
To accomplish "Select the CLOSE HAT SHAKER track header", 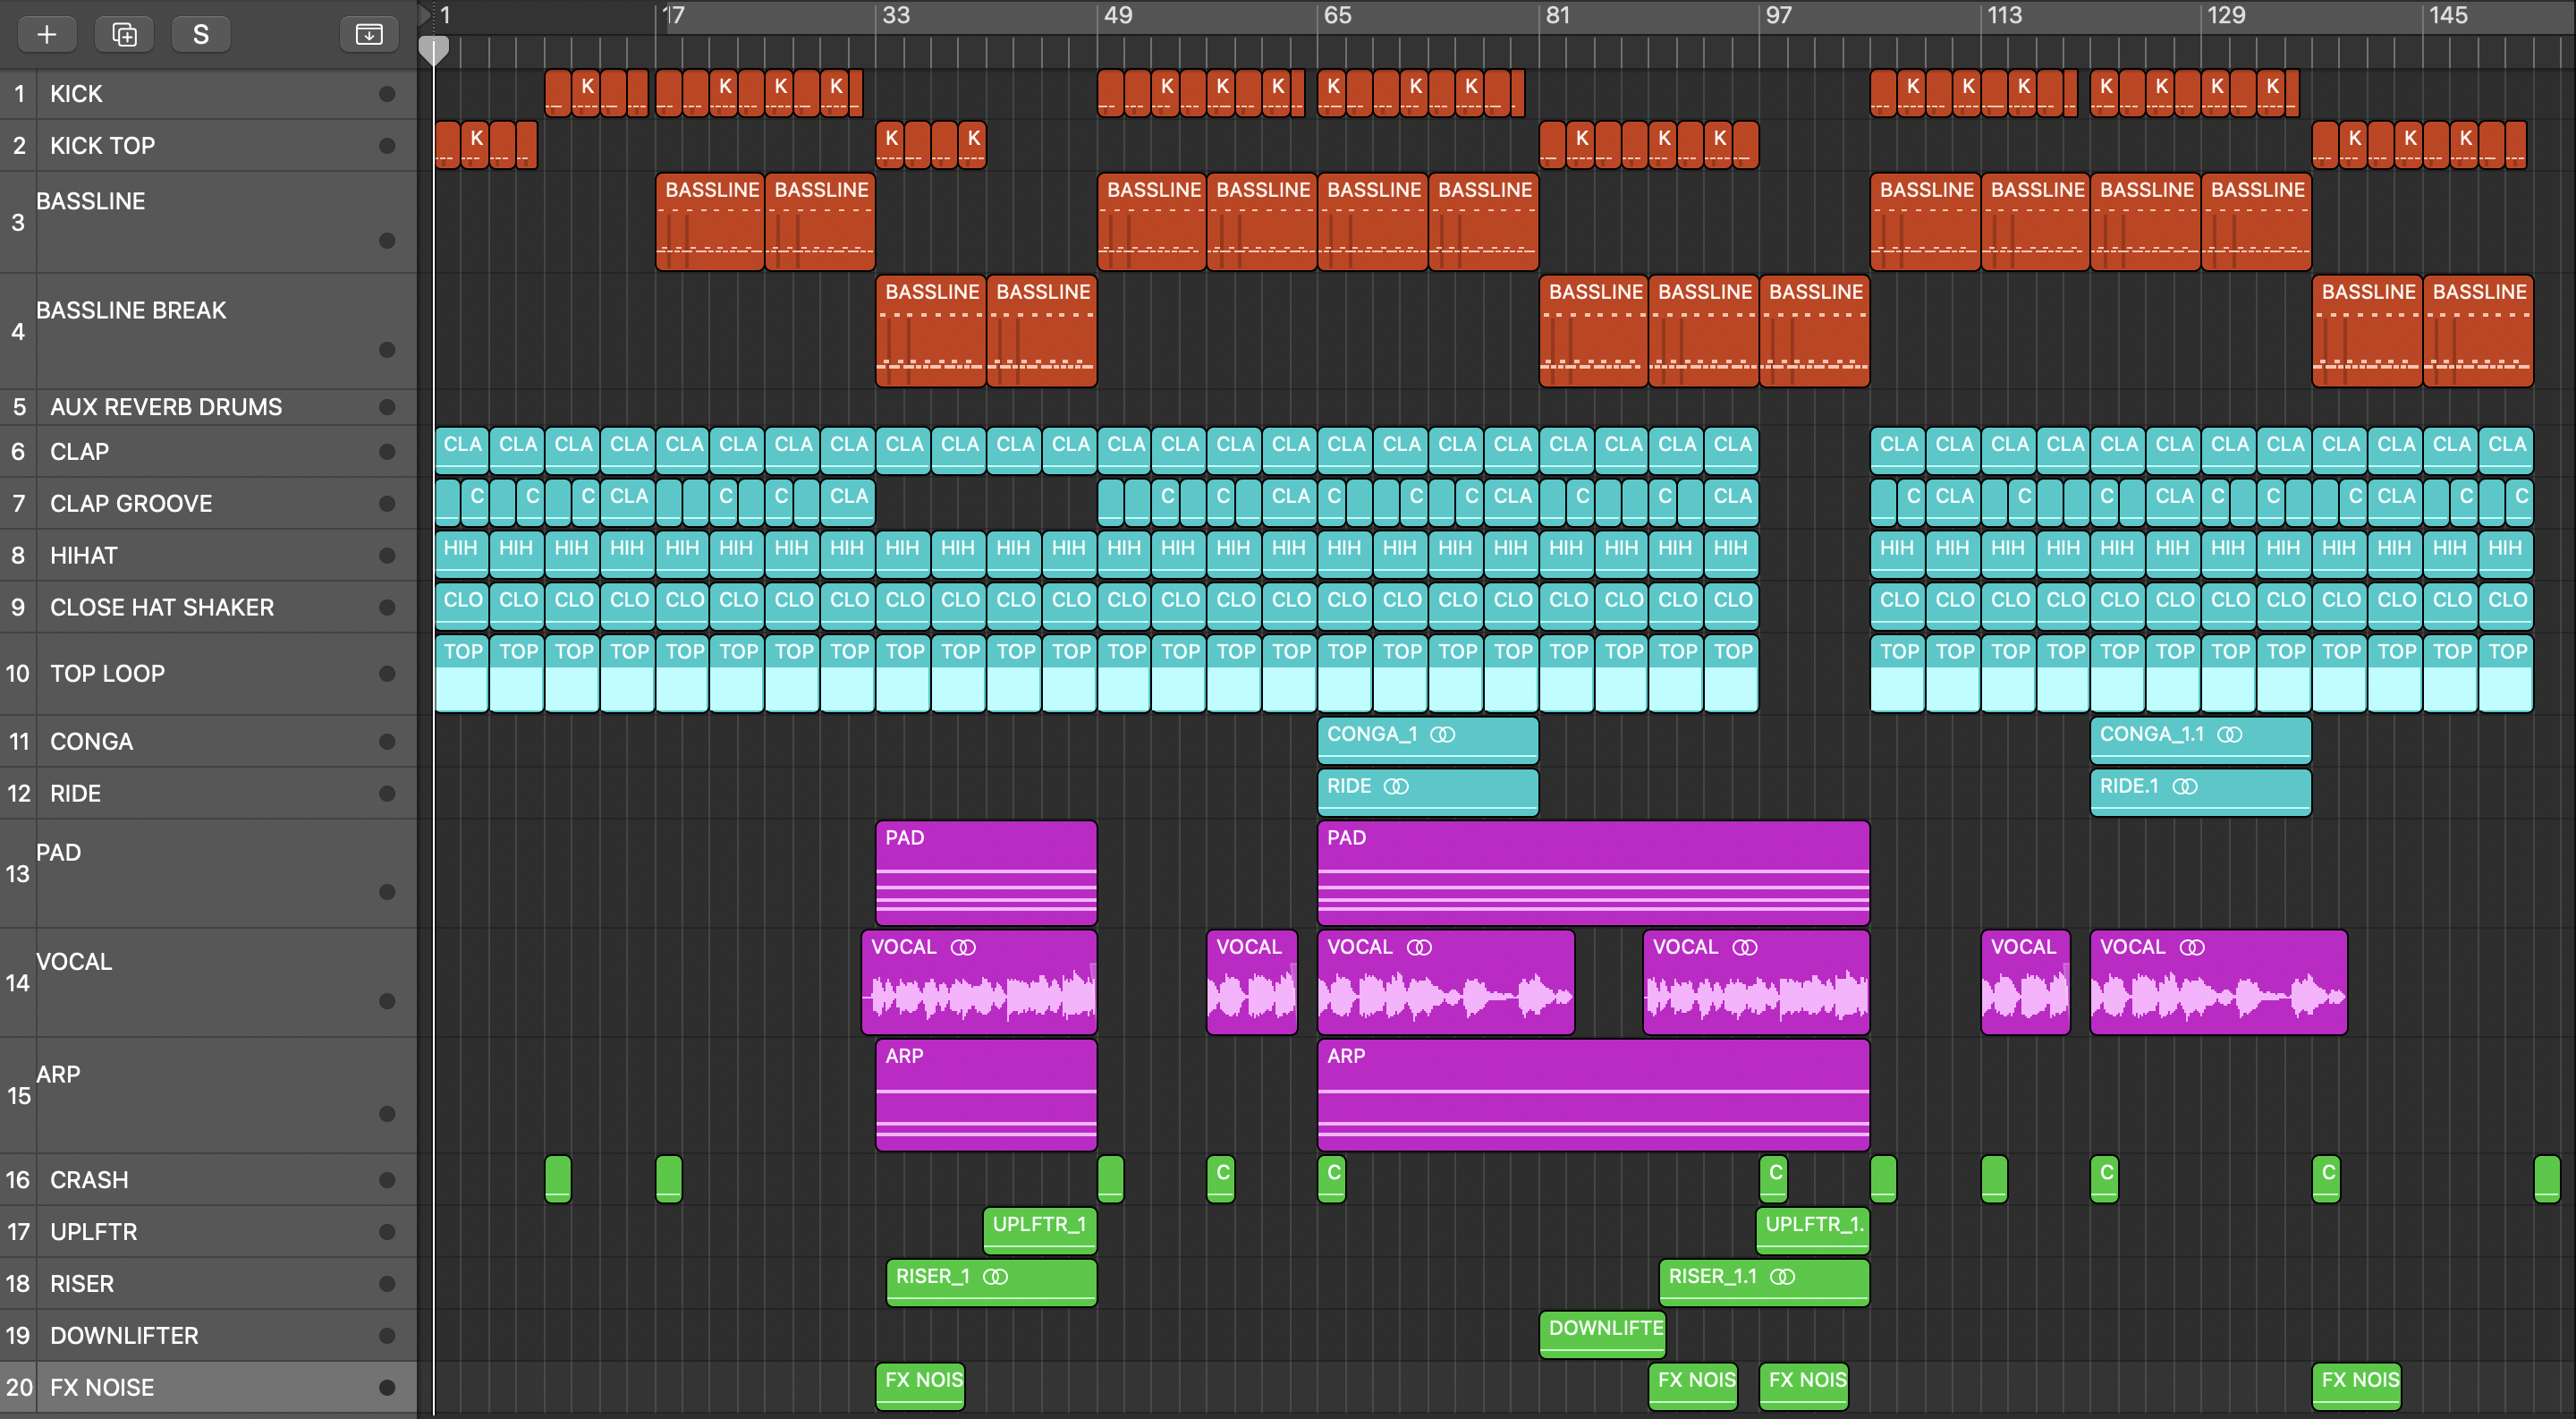I will [x=161, y=608].
